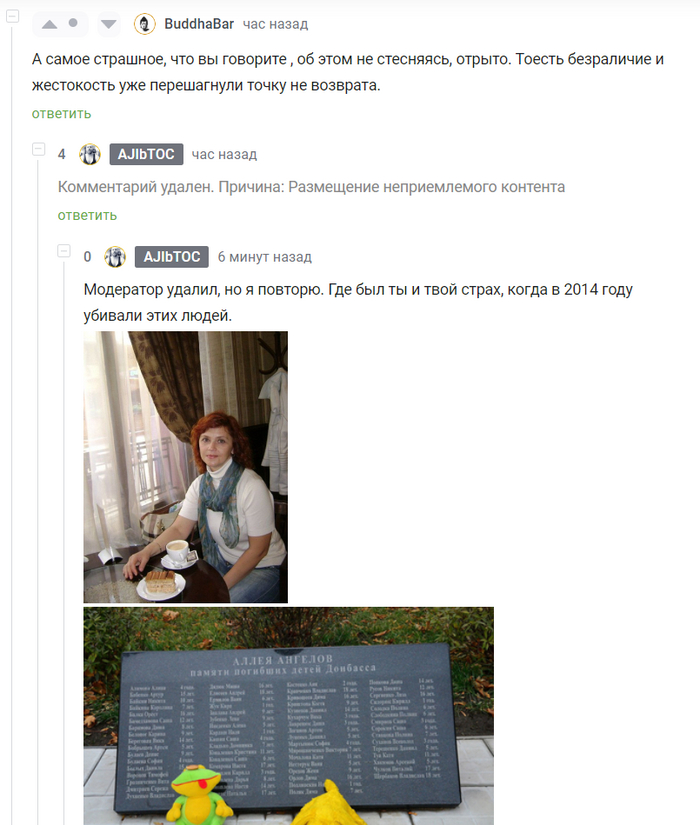Collapse the deleted AJIbTOC comment branch

(38, 149)
